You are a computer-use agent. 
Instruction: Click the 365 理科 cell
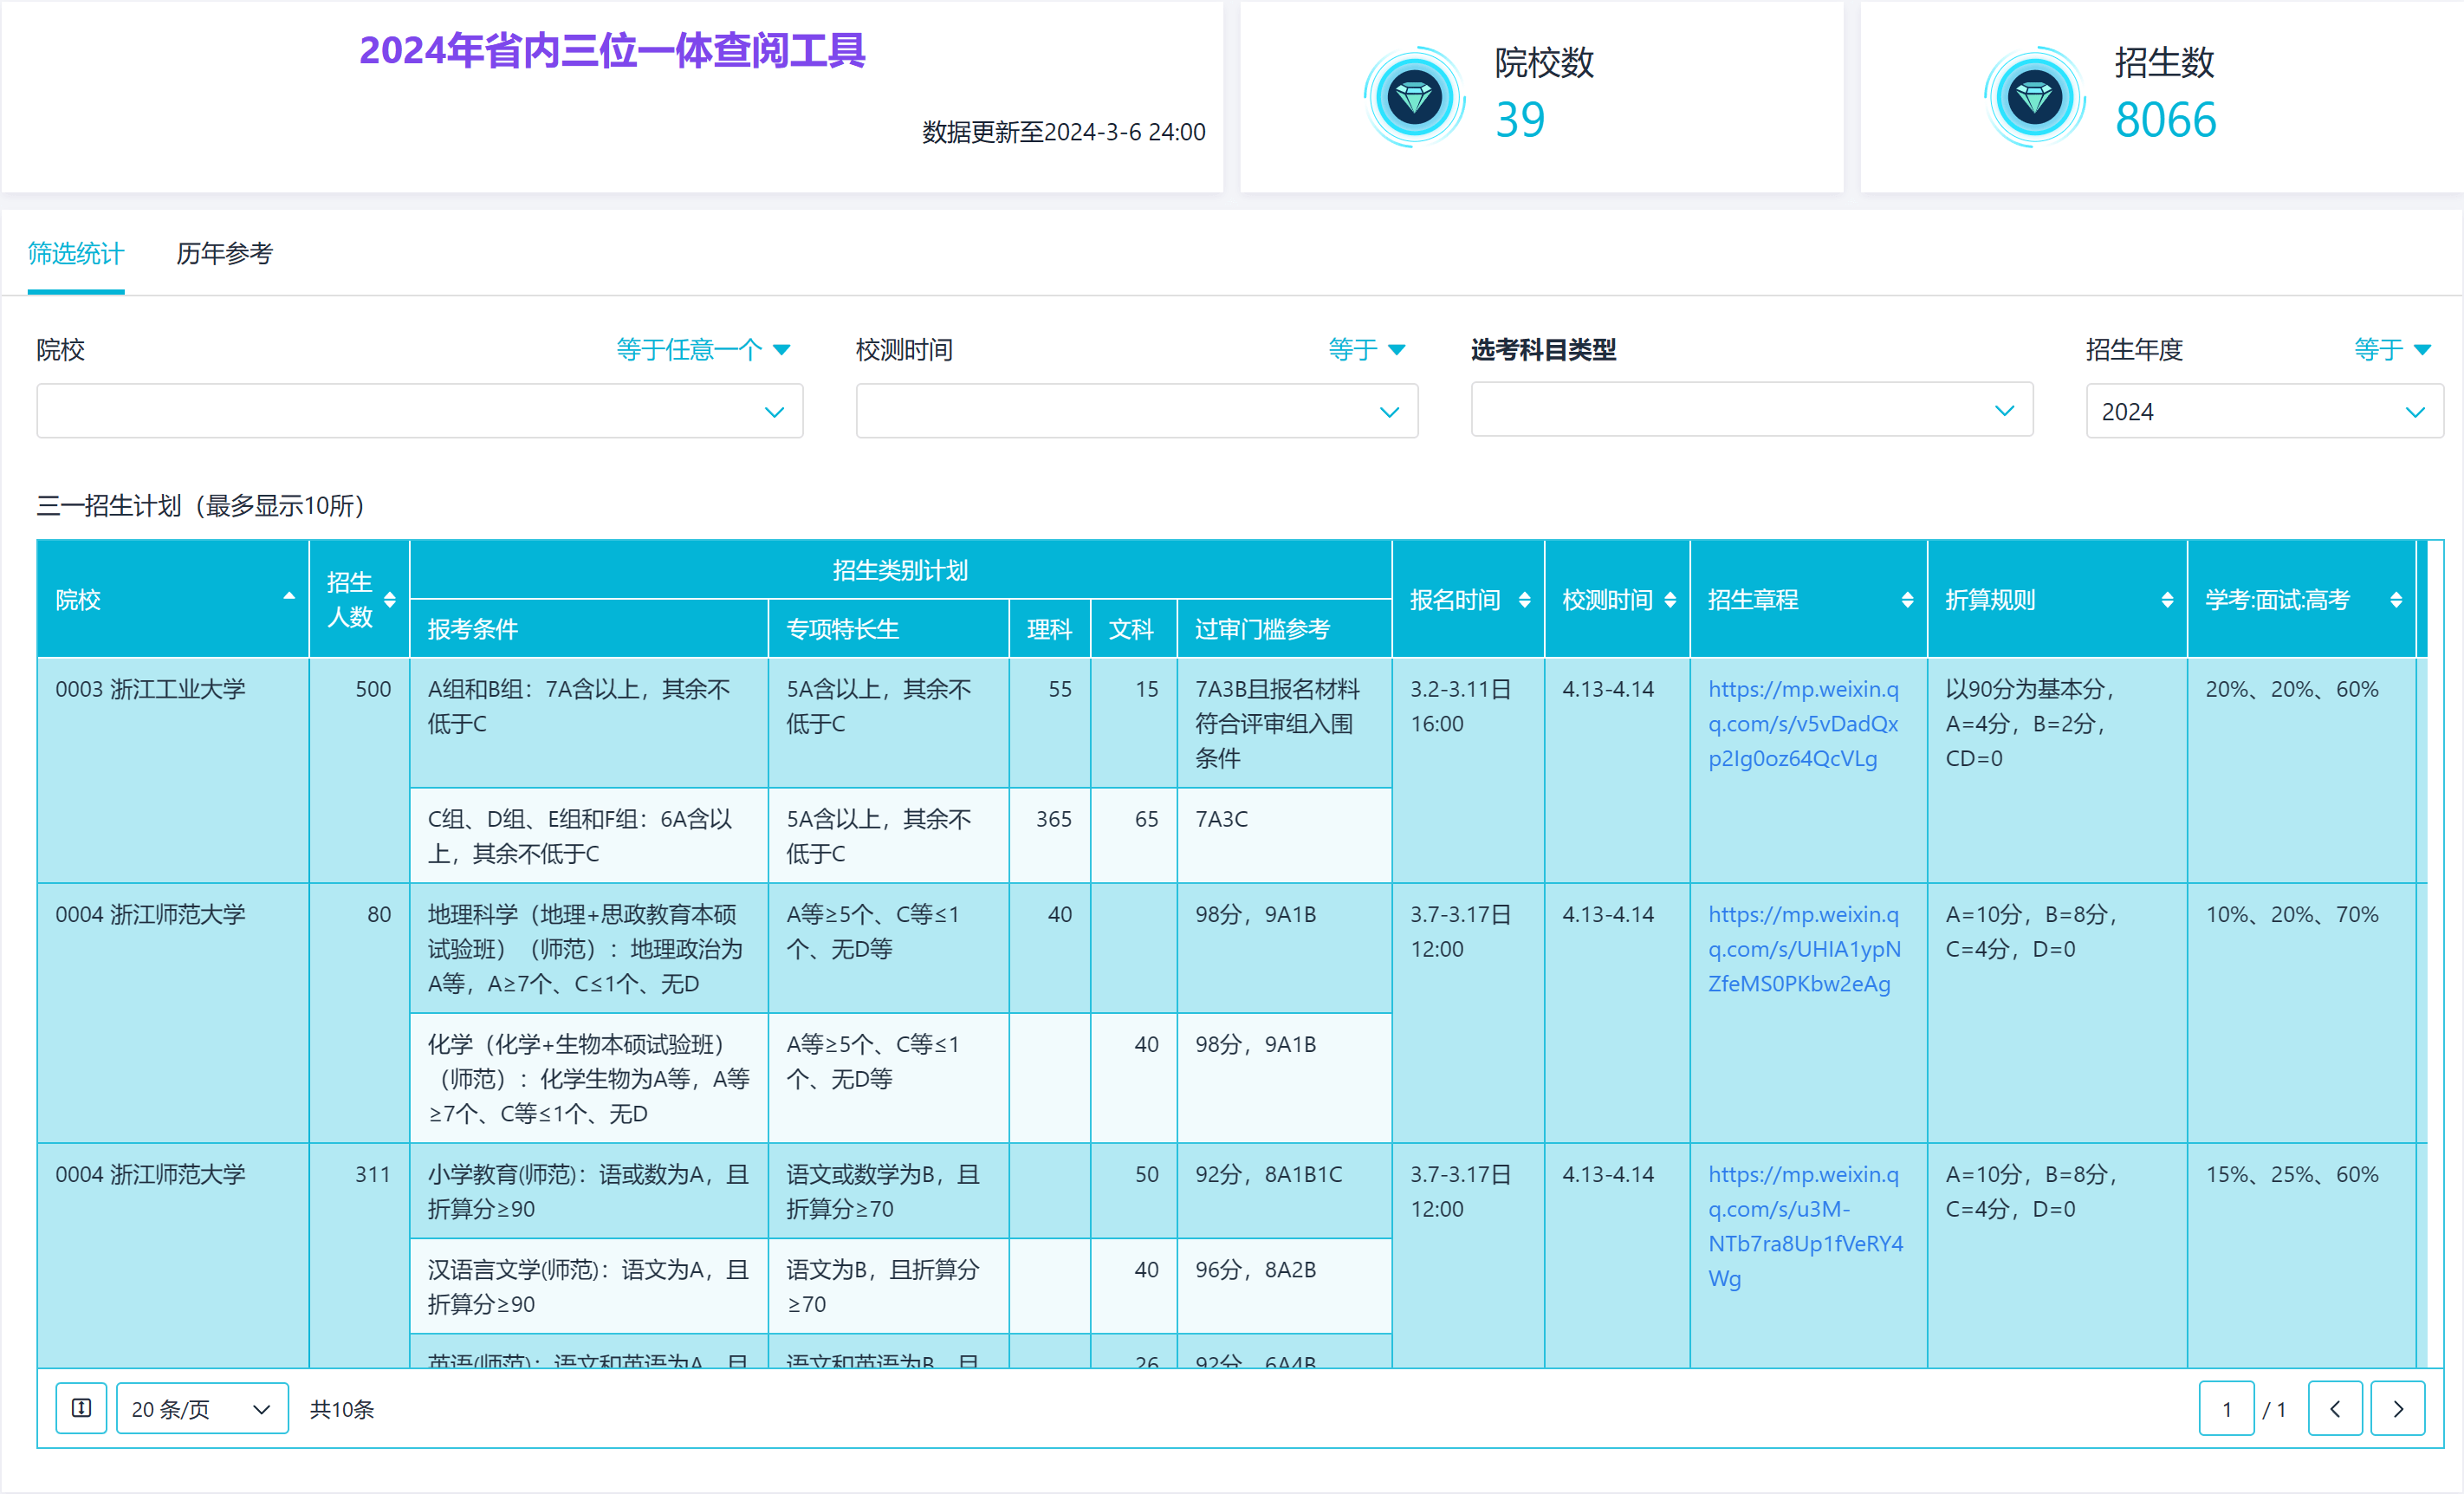pyautogui.click(x=1049, y=835)
